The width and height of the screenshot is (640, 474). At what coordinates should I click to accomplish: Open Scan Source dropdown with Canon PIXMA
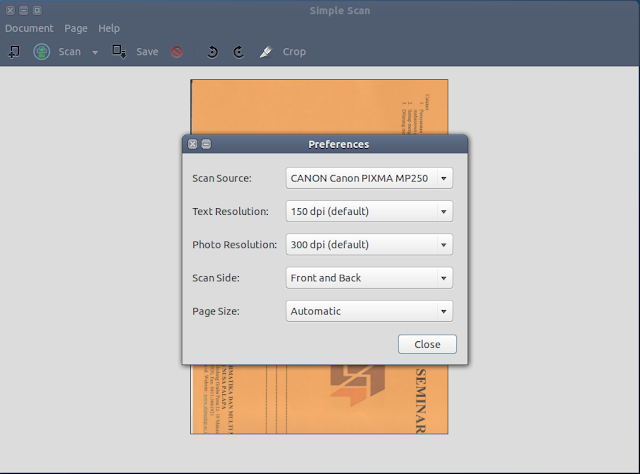(369, 178)
